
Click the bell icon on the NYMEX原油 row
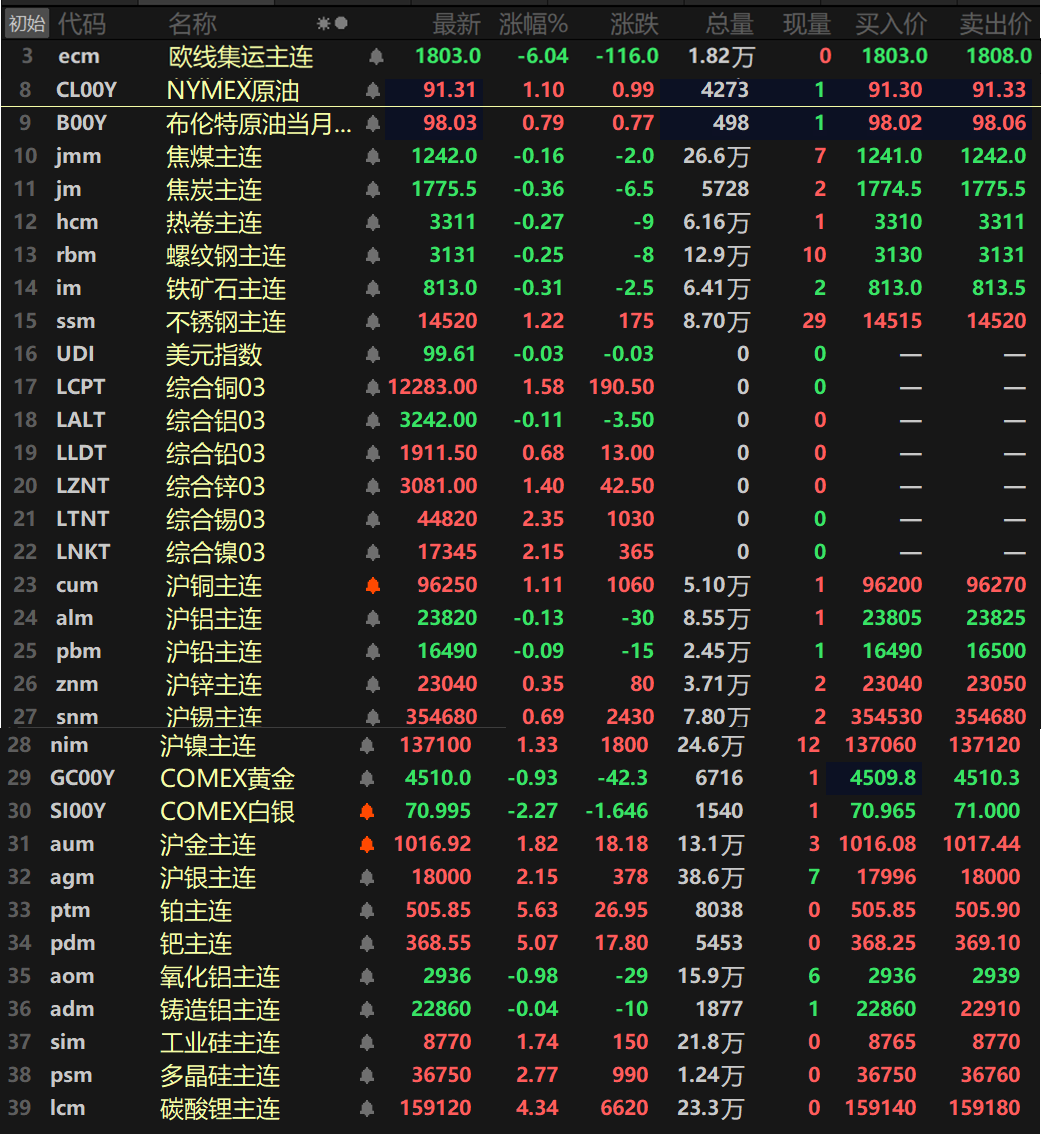coord(372,89)
